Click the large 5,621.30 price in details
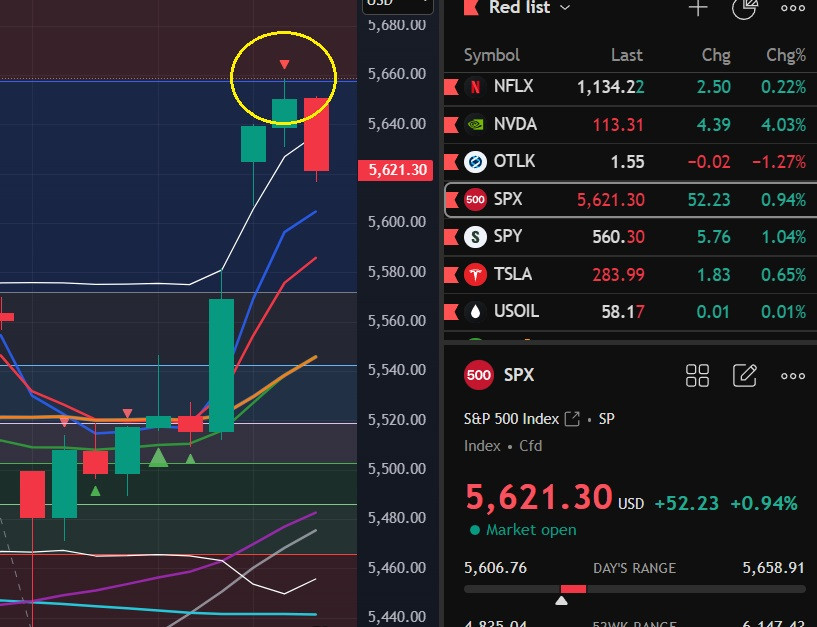 (x=539, y=497)
